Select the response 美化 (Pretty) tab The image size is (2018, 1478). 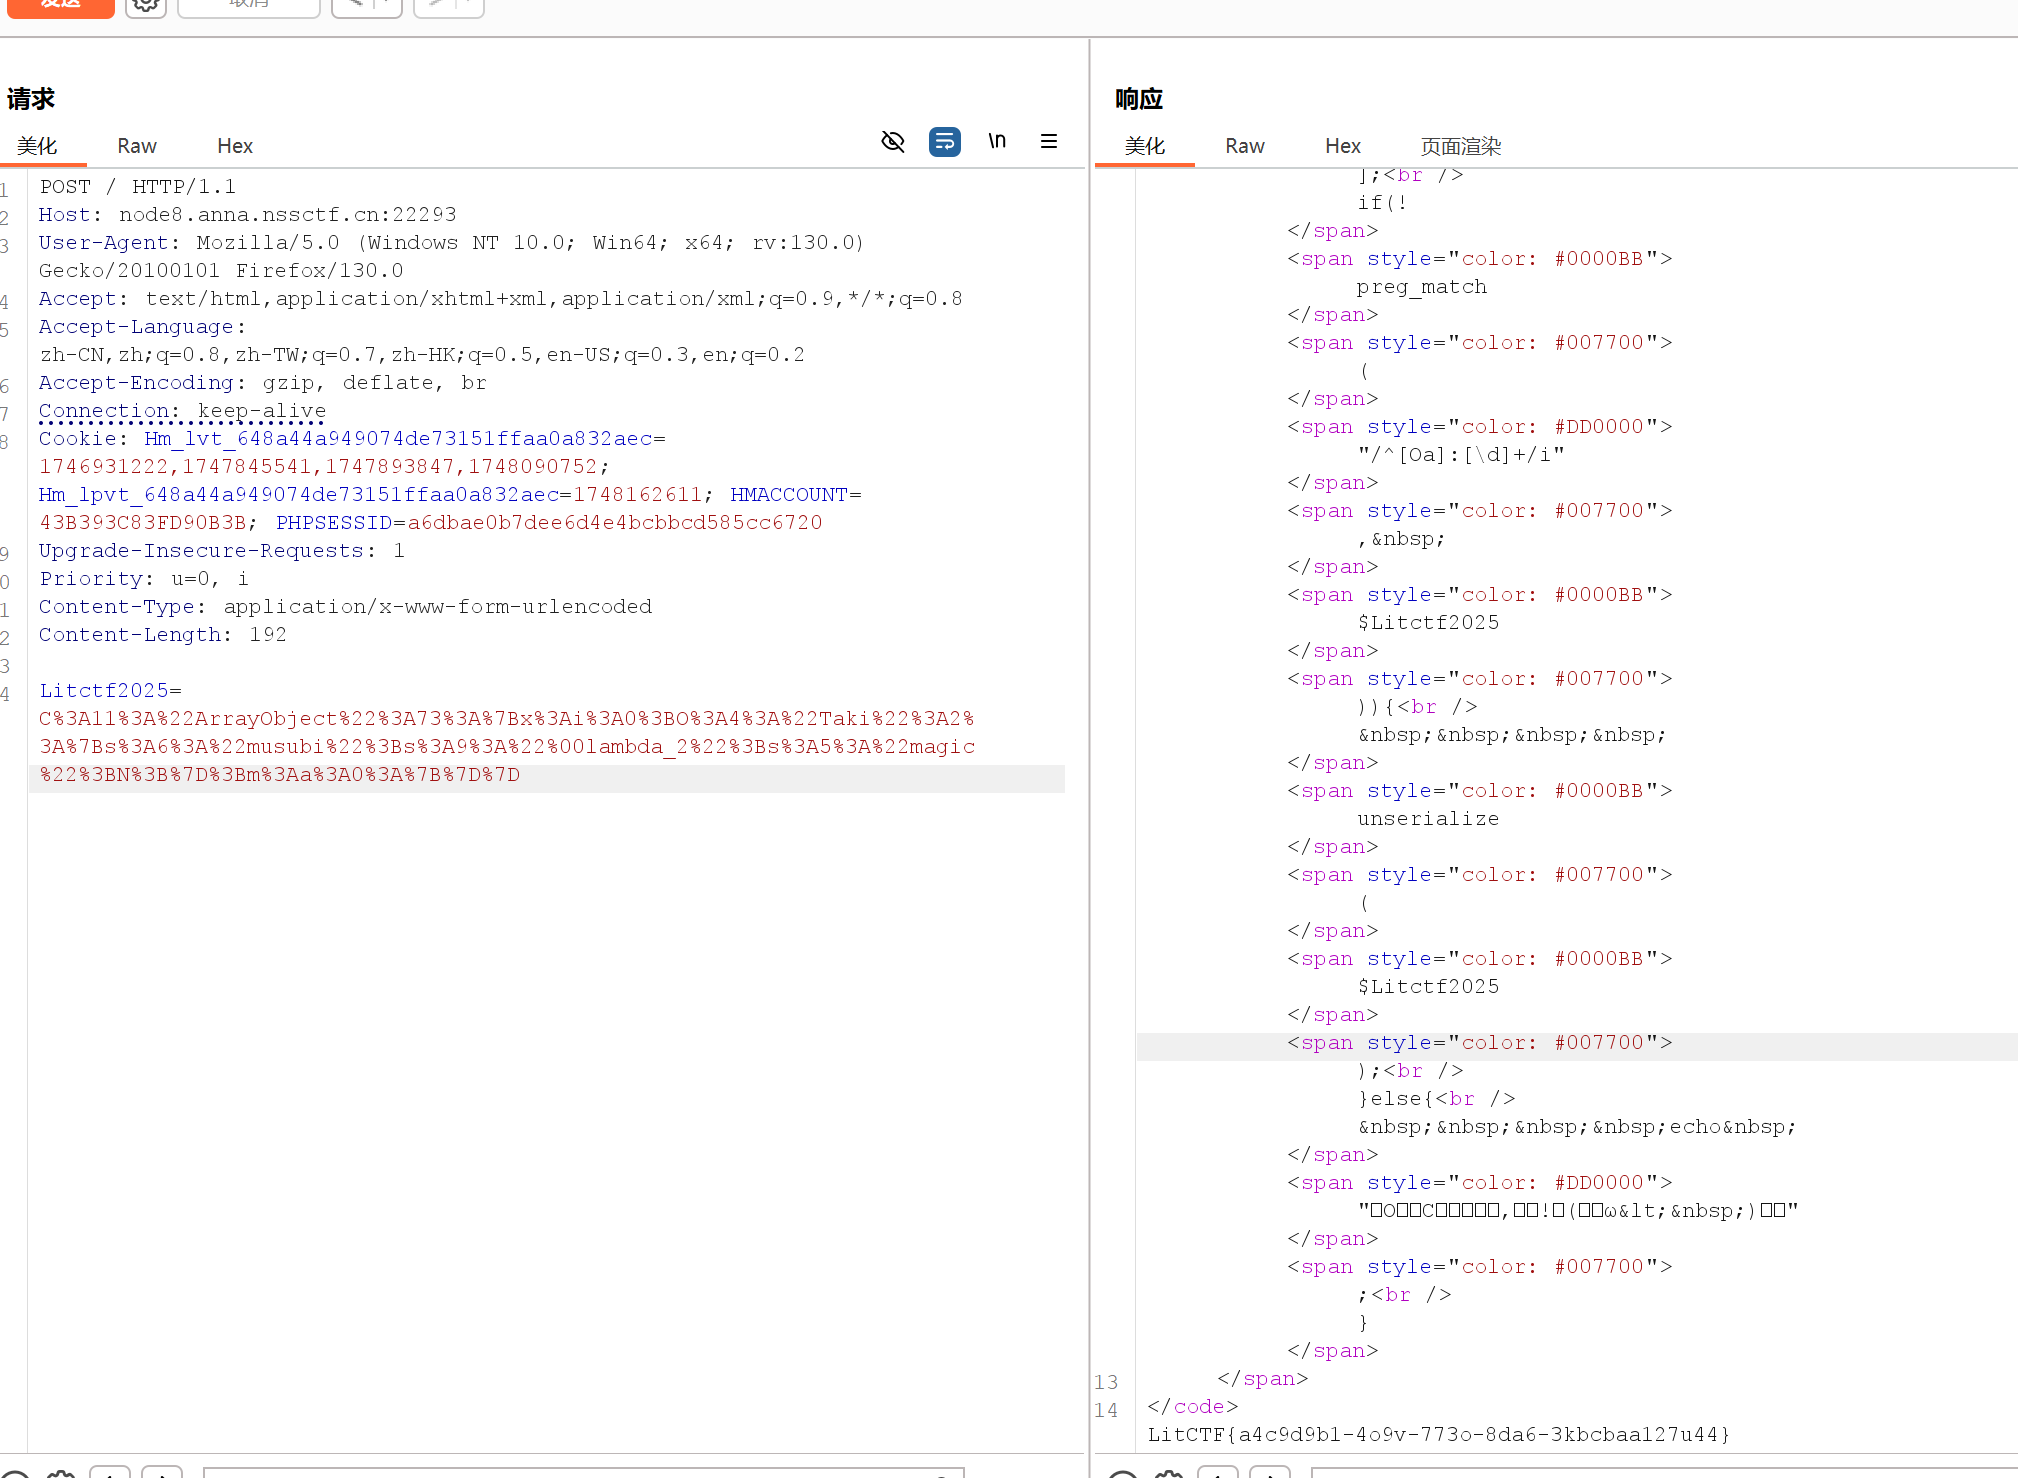1145,146
